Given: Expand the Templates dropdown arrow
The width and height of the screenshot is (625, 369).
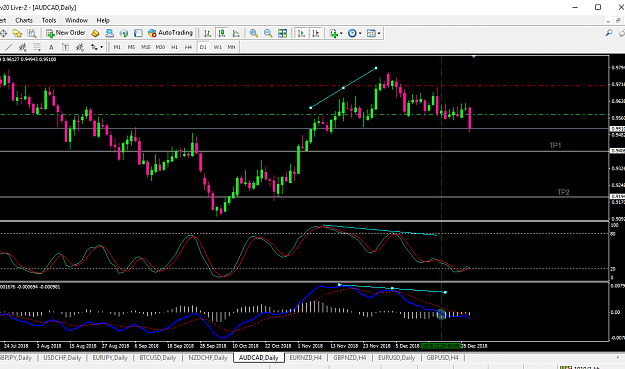Looking at the screenshot, I should click(x=379, y=33).
